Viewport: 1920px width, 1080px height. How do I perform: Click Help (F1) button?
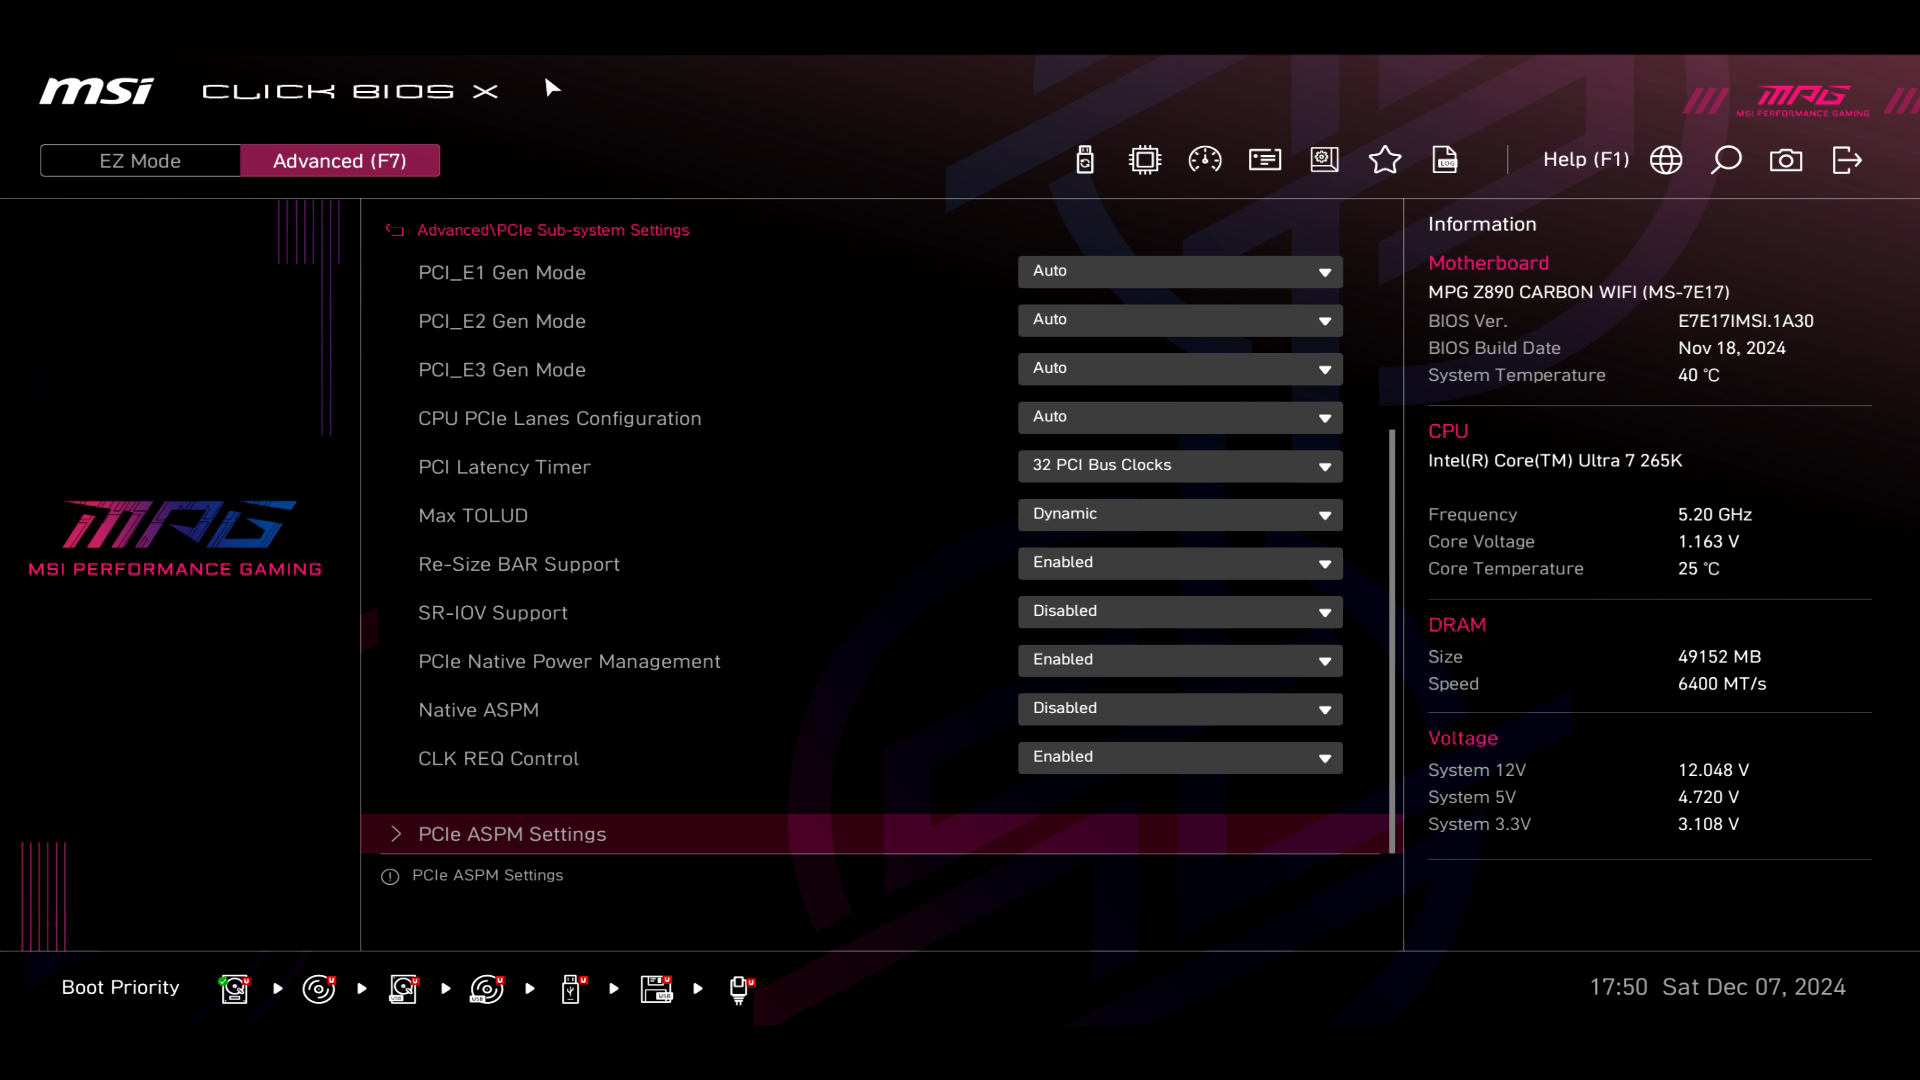[x=1585, y=160]
